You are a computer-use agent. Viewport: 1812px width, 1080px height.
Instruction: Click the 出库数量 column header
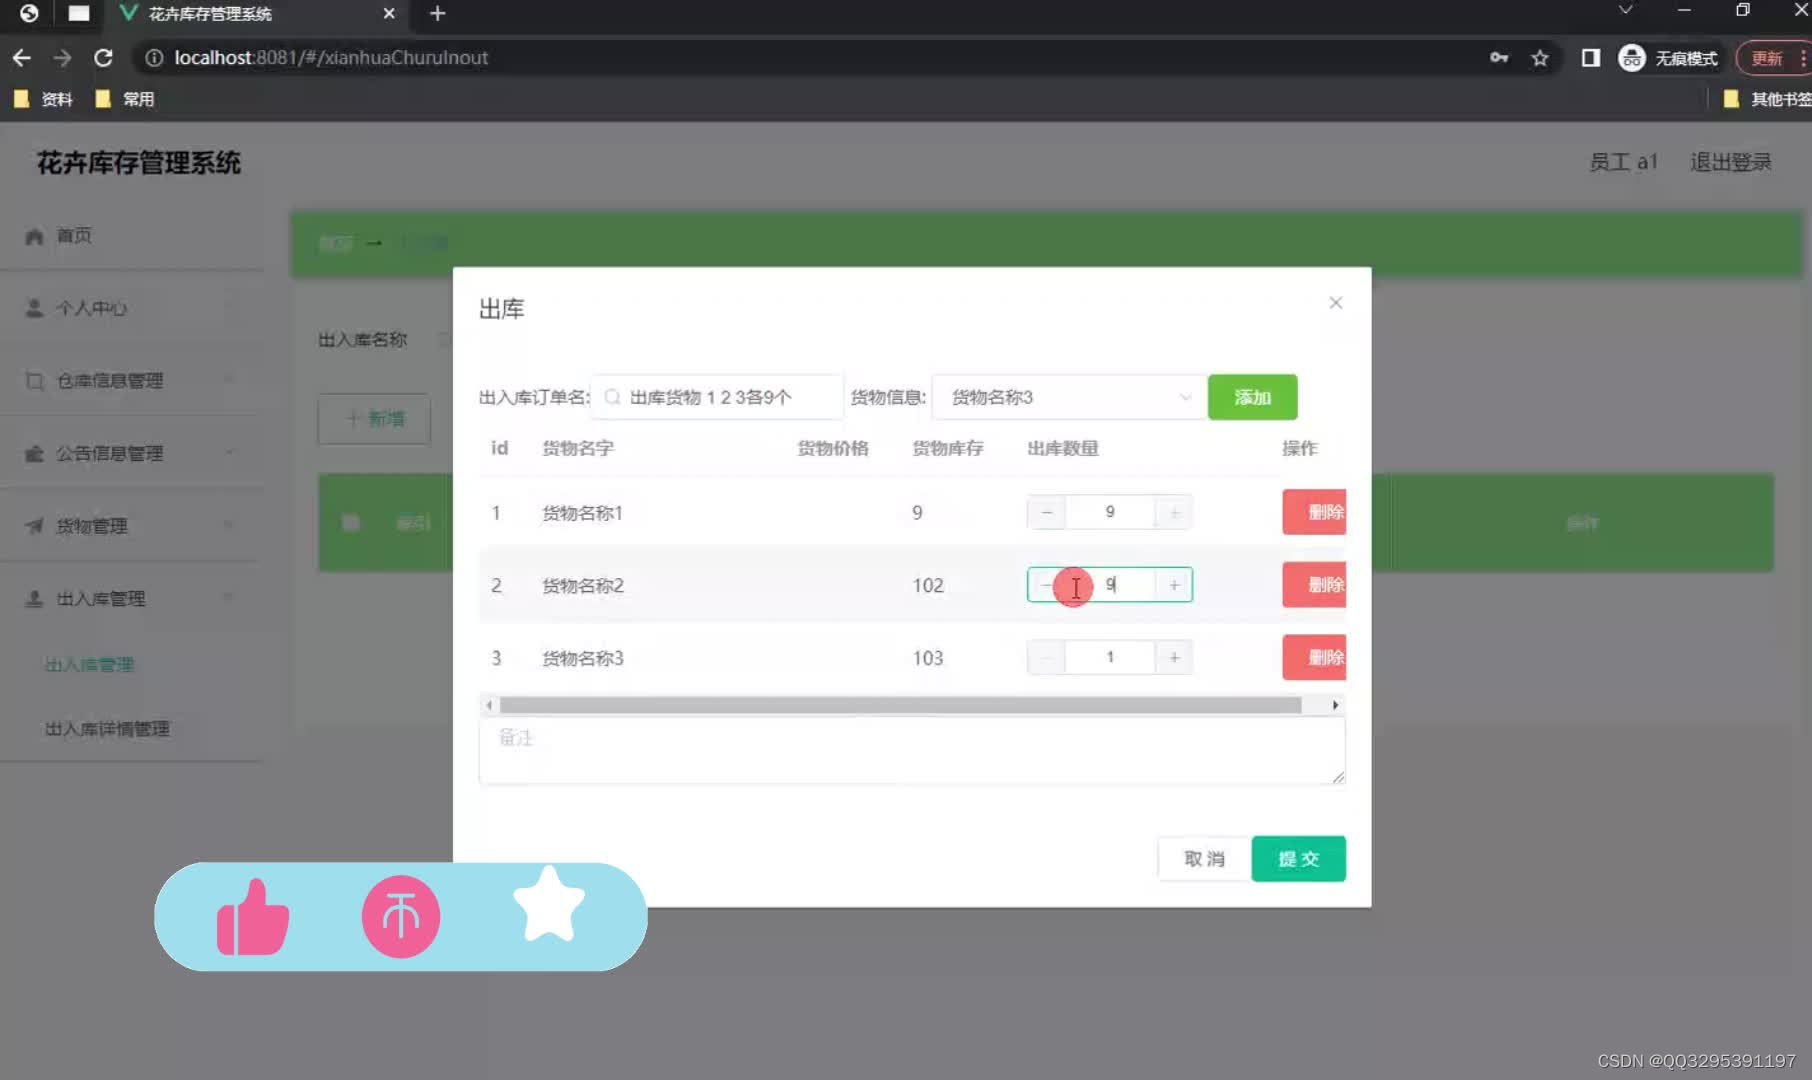[x=1062, y=448]
